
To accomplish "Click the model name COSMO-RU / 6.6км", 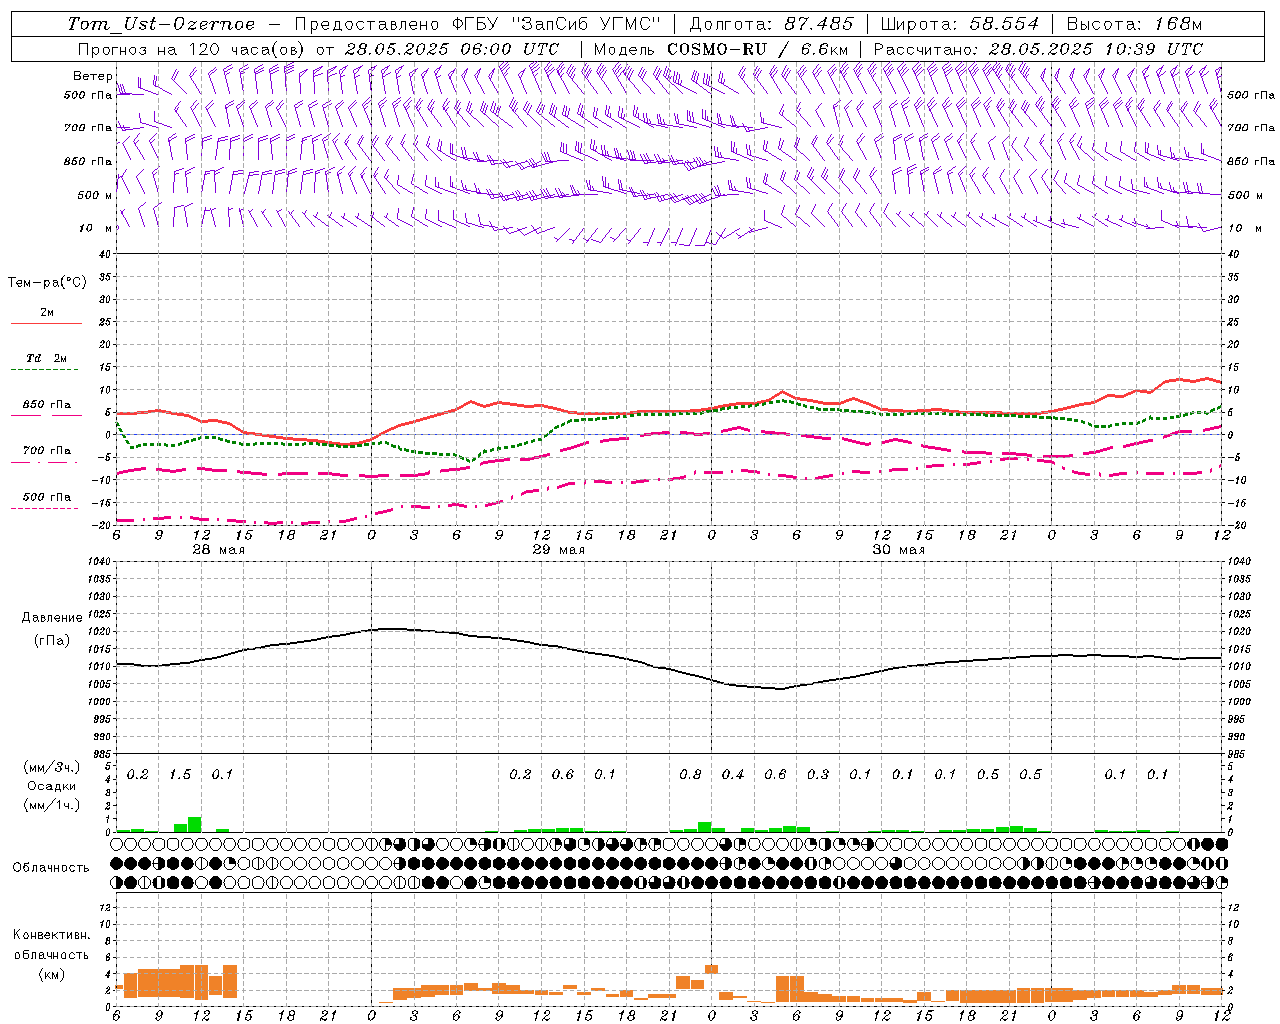I will pos(757,49).
